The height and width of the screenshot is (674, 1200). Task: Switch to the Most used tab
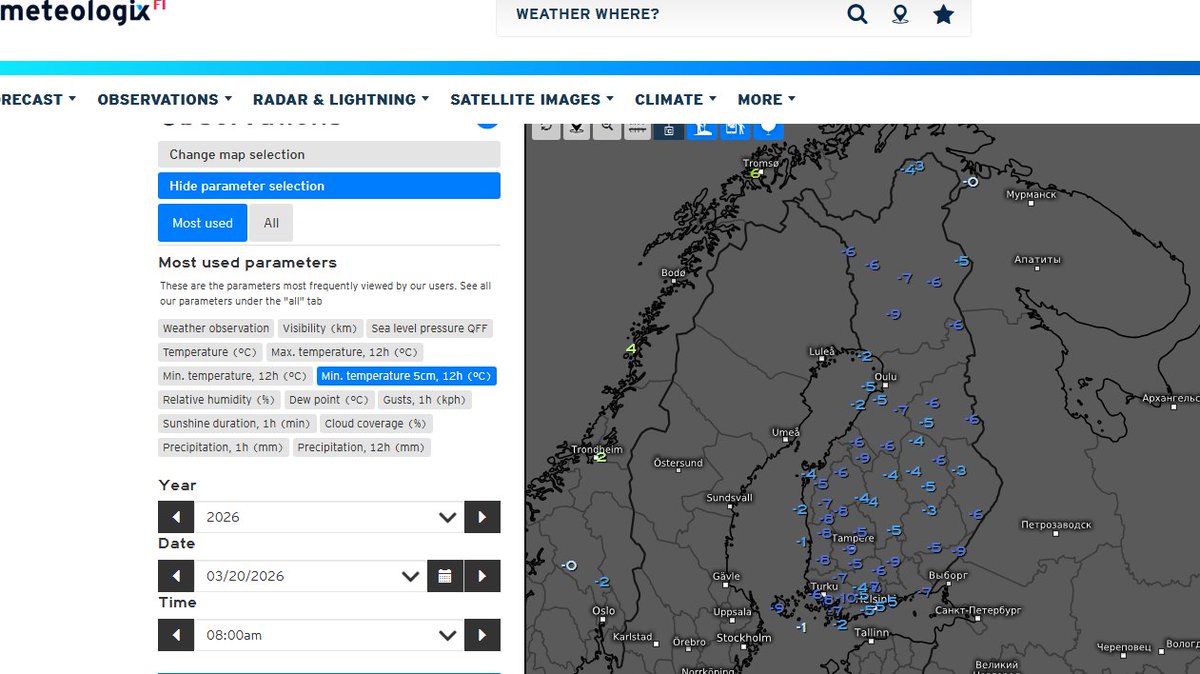[202, 223]
